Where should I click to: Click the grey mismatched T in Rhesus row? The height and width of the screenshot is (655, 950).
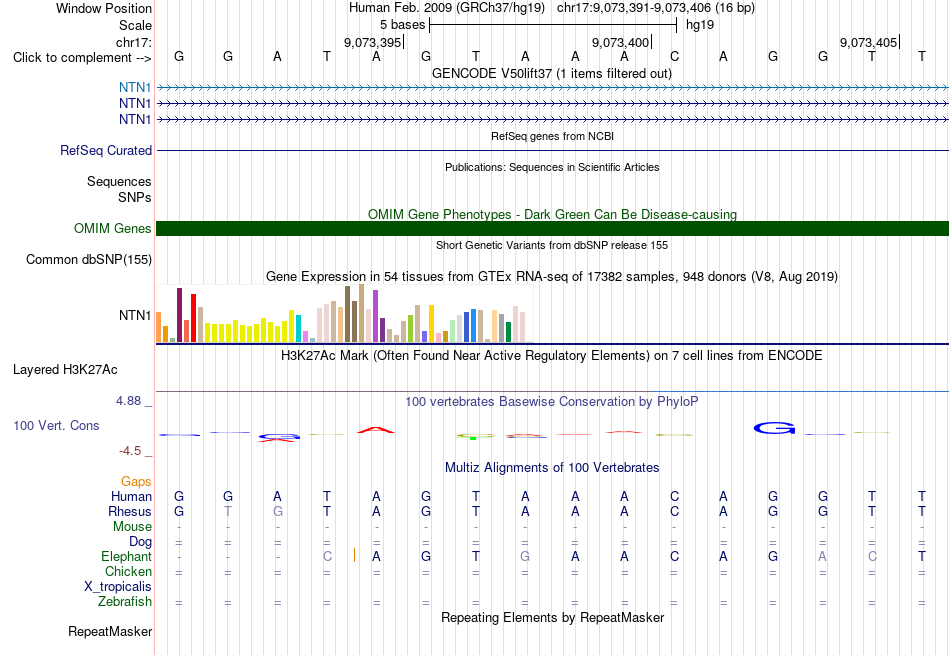228,511
